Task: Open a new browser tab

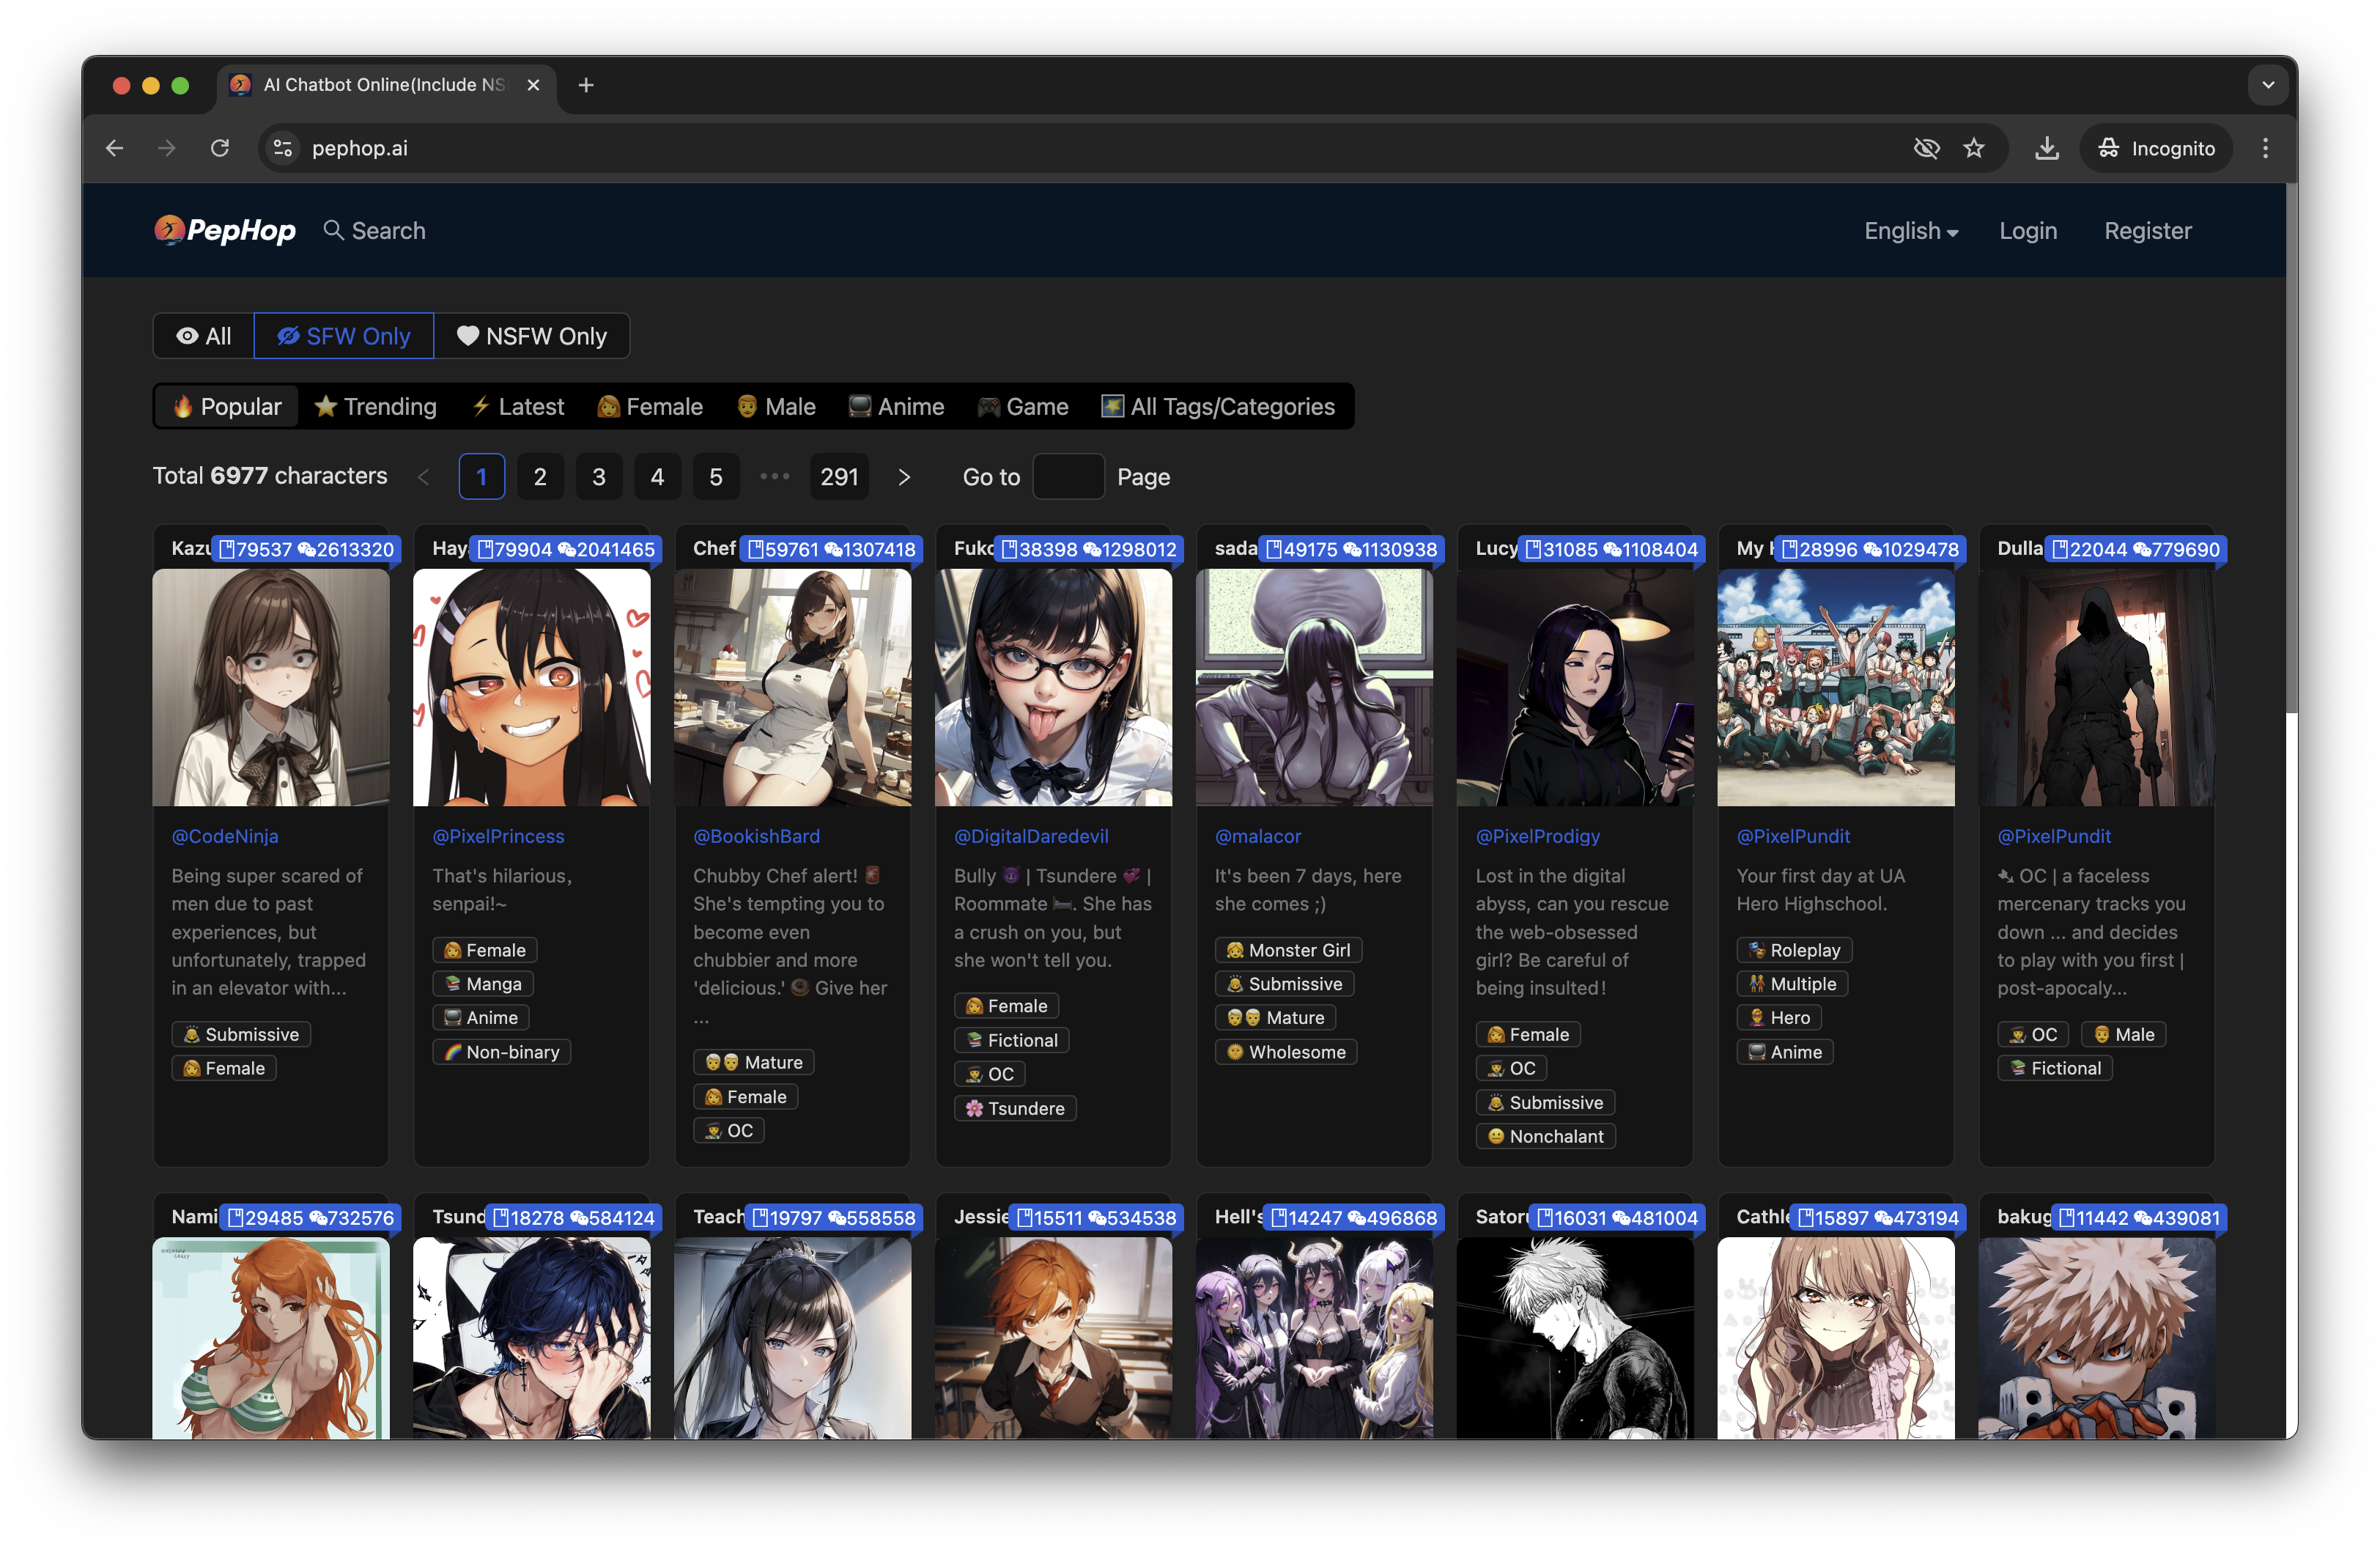Action: tap(586, 85)
